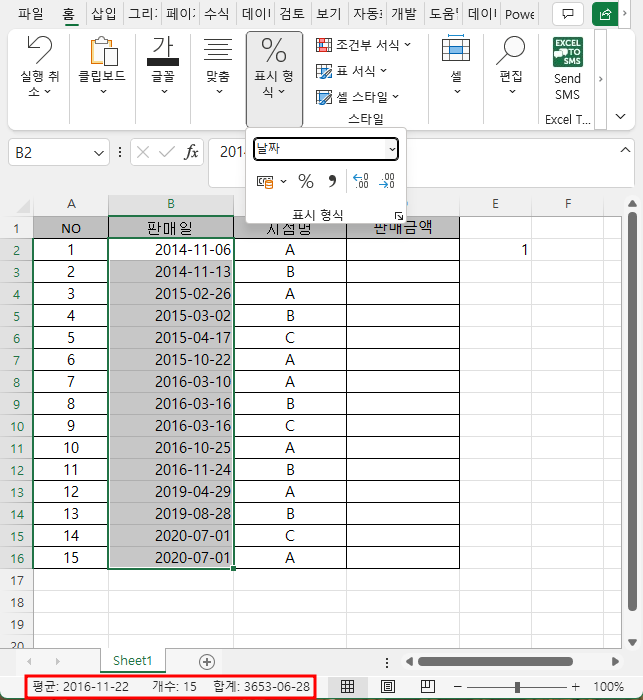Click the vertical scroll down arrow
643x700 pixels.
632,642
